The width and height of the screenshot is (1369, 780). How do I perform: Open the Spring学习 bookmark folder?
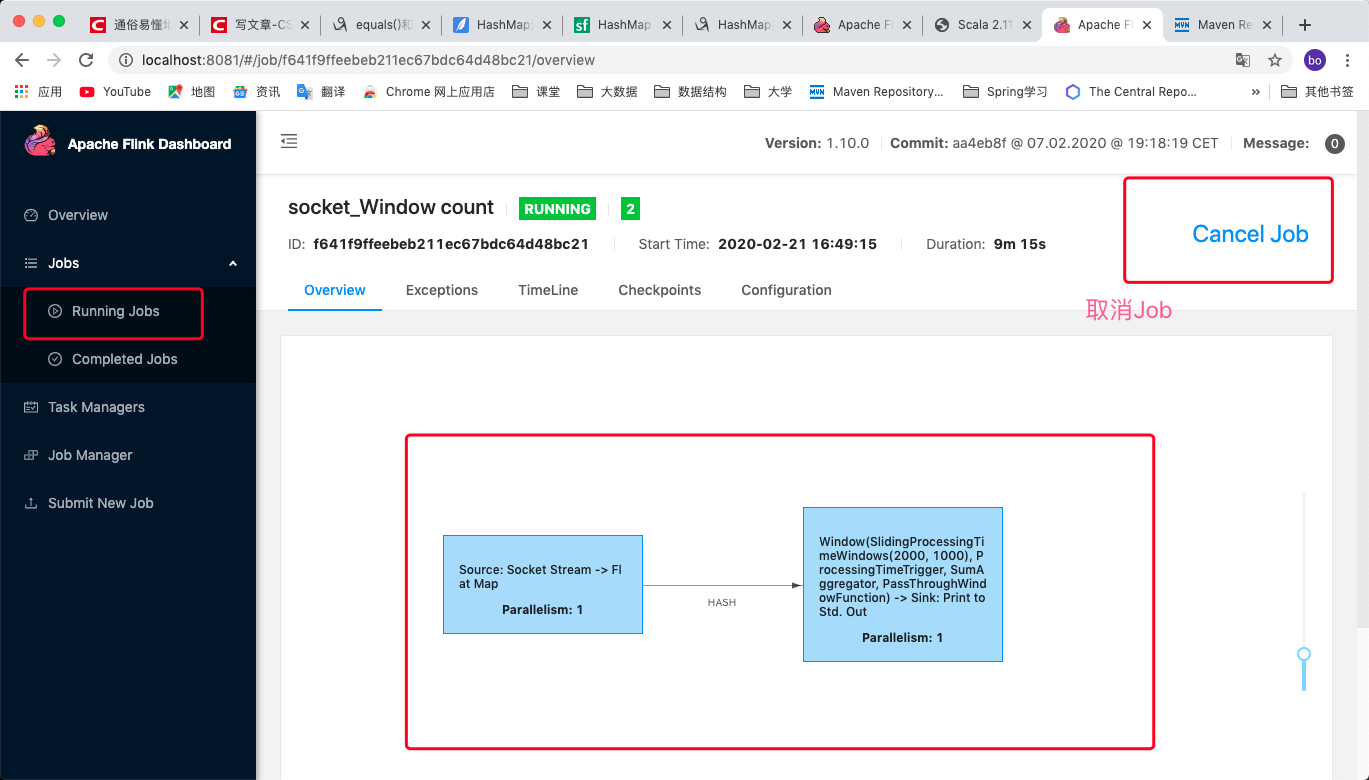click(x=1004, y=91)
